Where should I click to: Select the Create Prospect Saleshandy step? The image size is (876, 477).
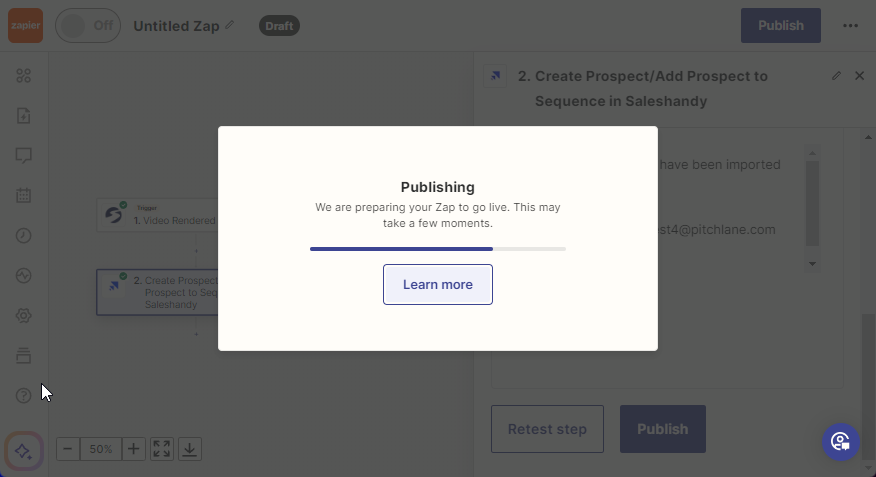pos(158,292)
